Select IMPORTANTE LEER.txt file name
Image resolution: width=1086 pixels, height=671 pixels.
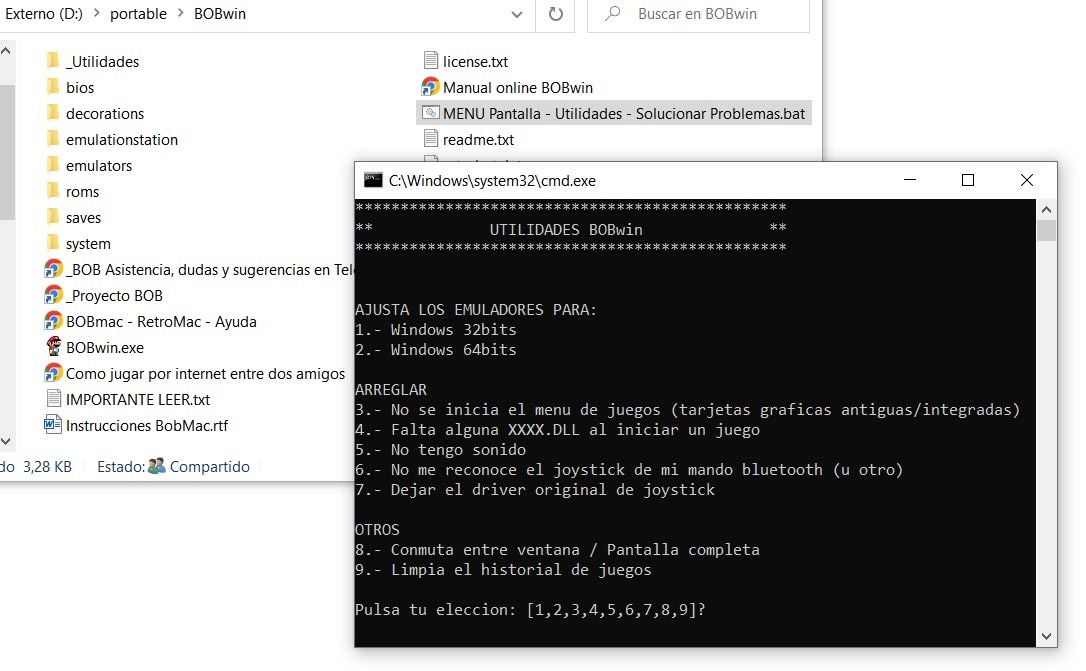[138, 400]
